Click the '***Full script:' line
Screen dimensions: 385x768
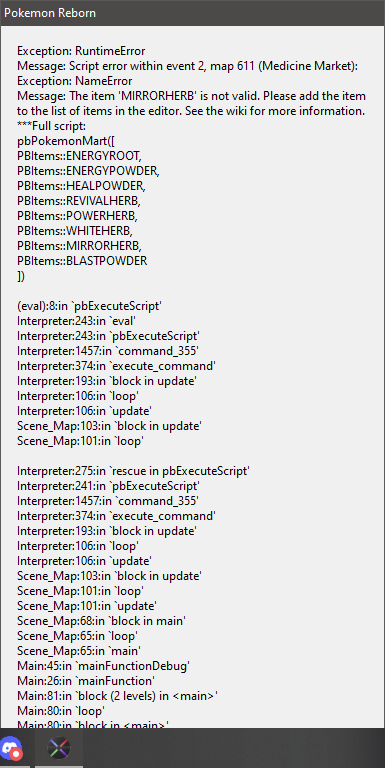(51, 126)
